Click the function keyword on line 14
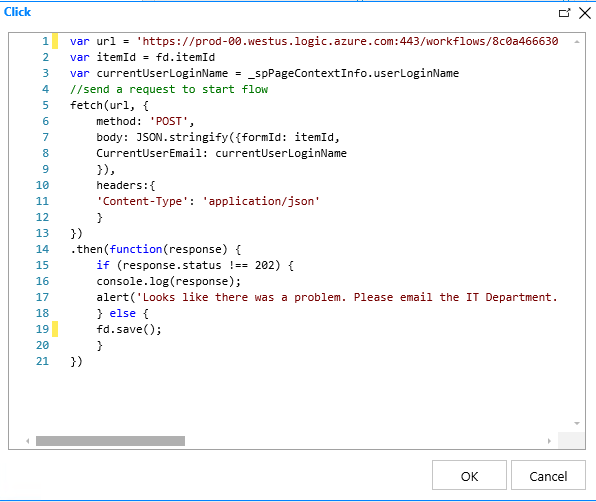The height and width of the screenshot is (502, 596). pyautogui.click(x=136, y=249)
